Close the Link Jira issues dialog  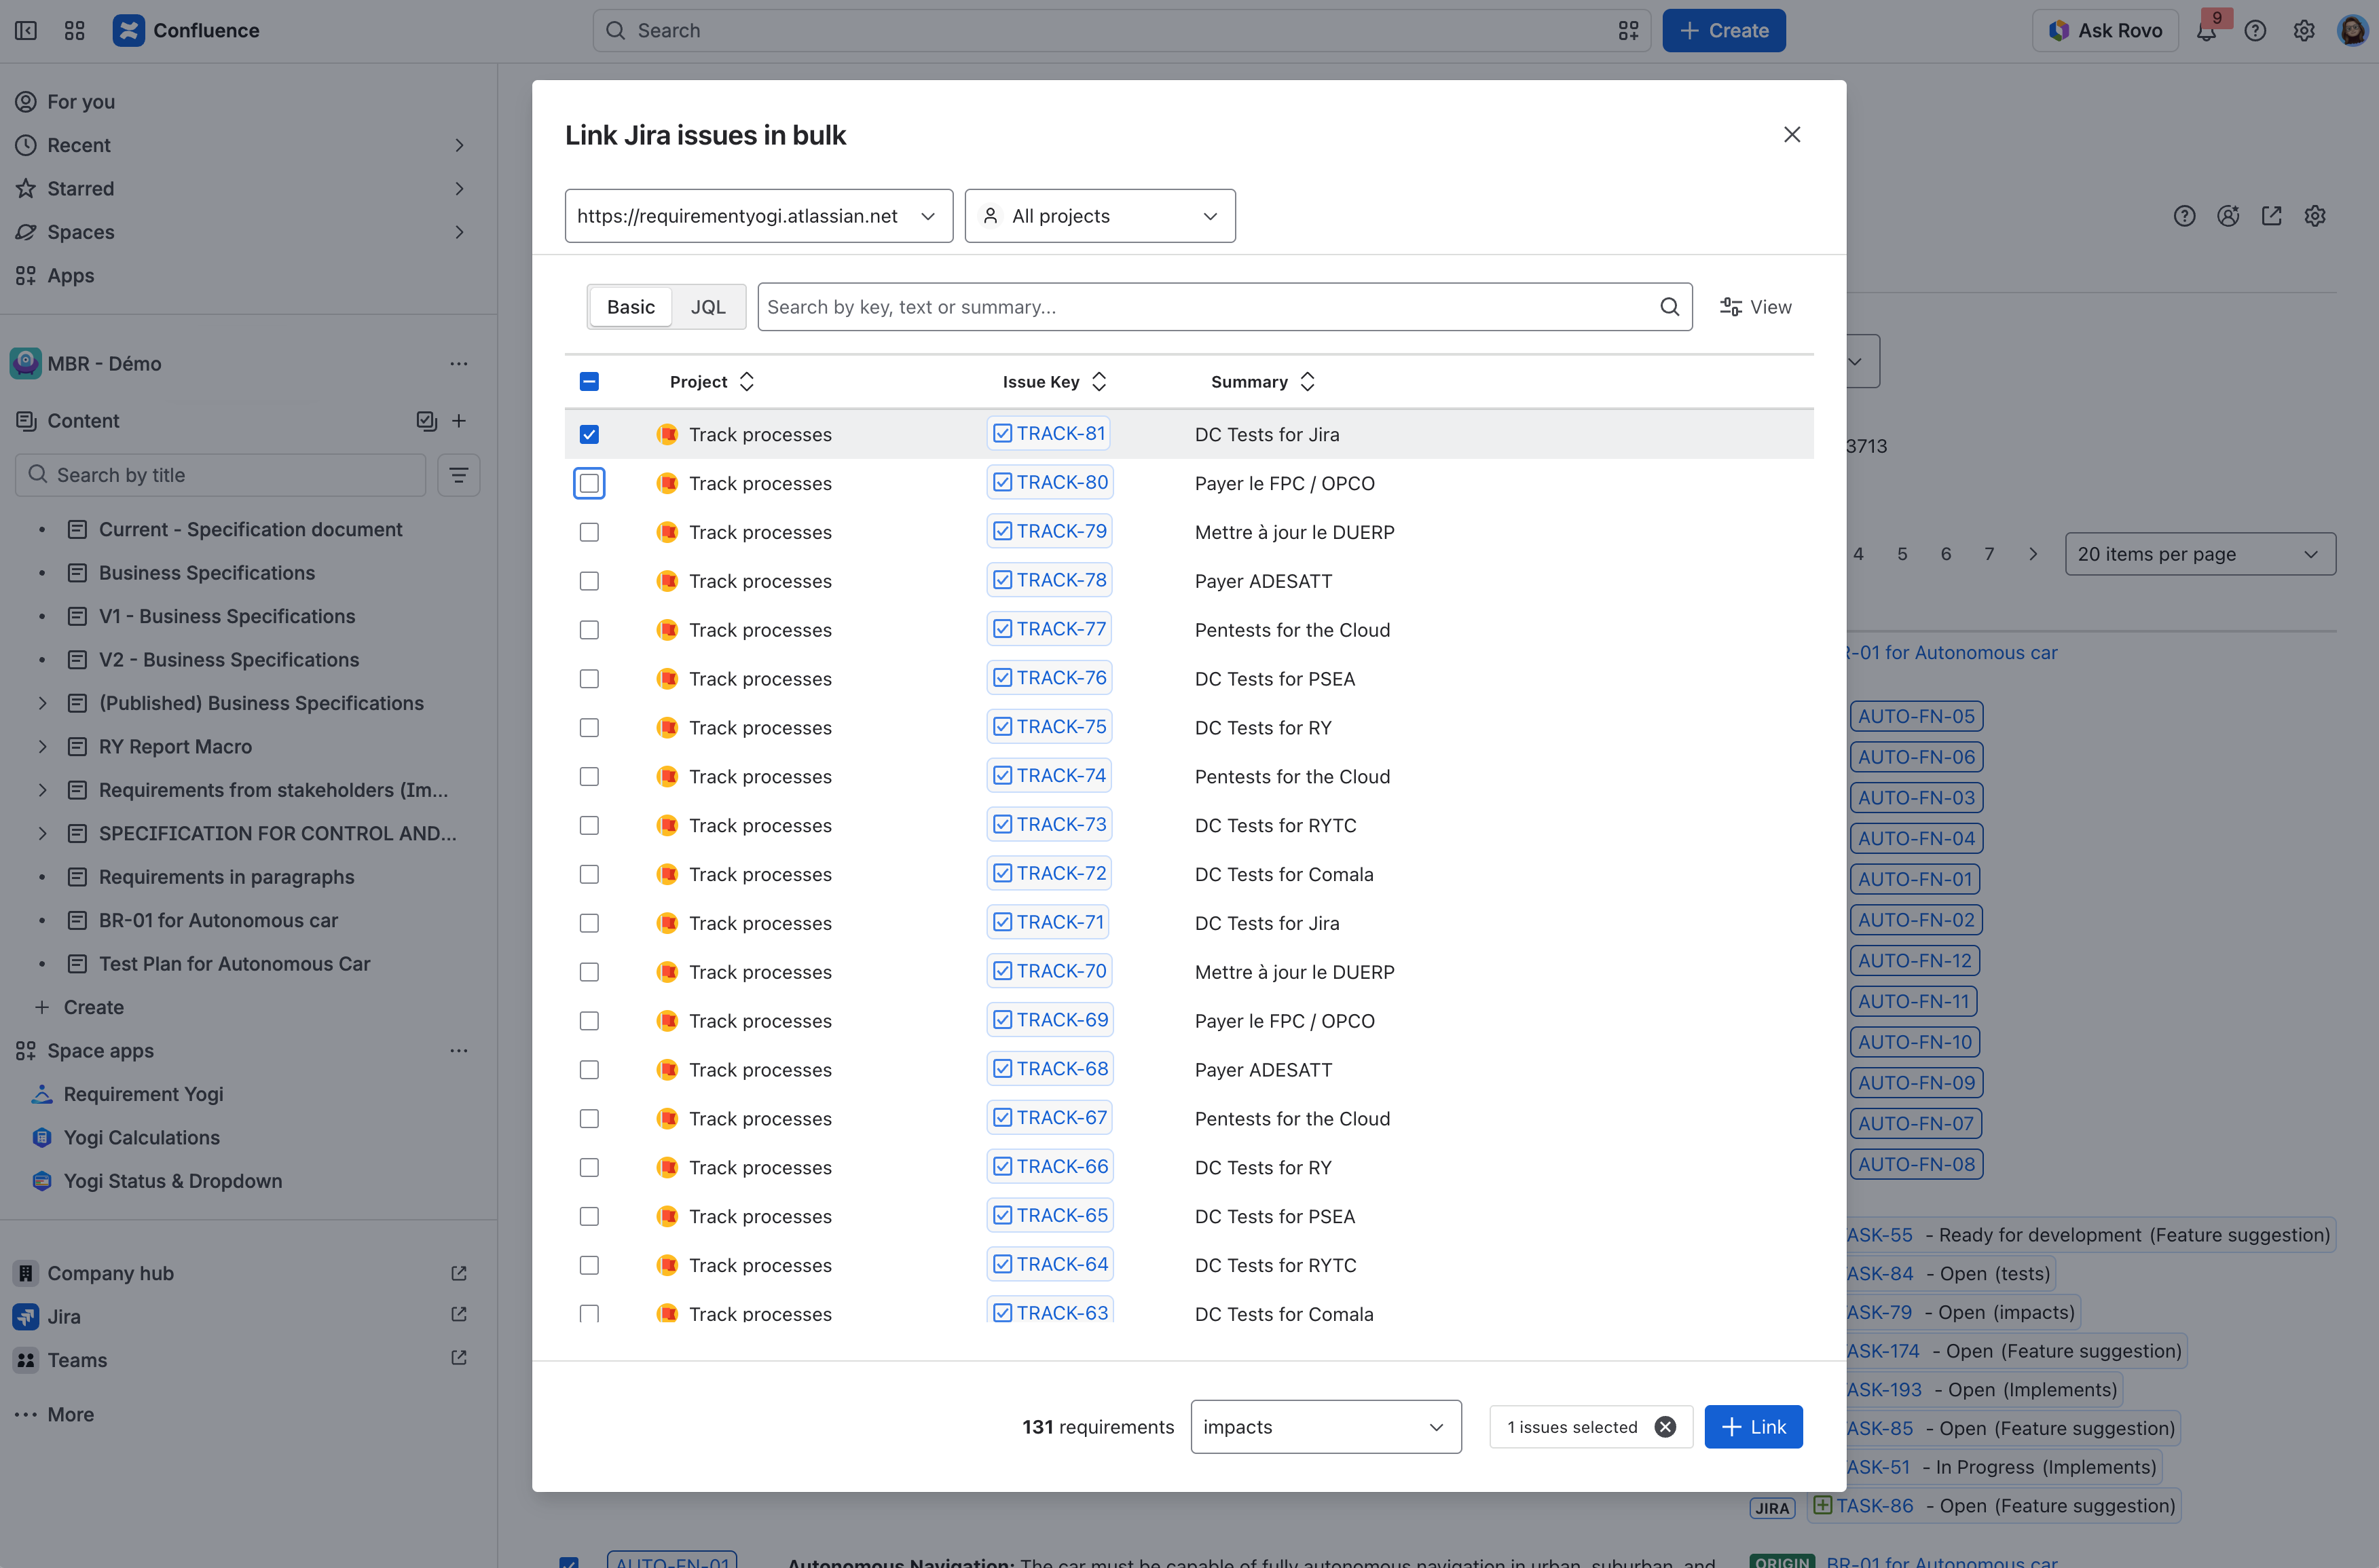(x=1792, y=134)
